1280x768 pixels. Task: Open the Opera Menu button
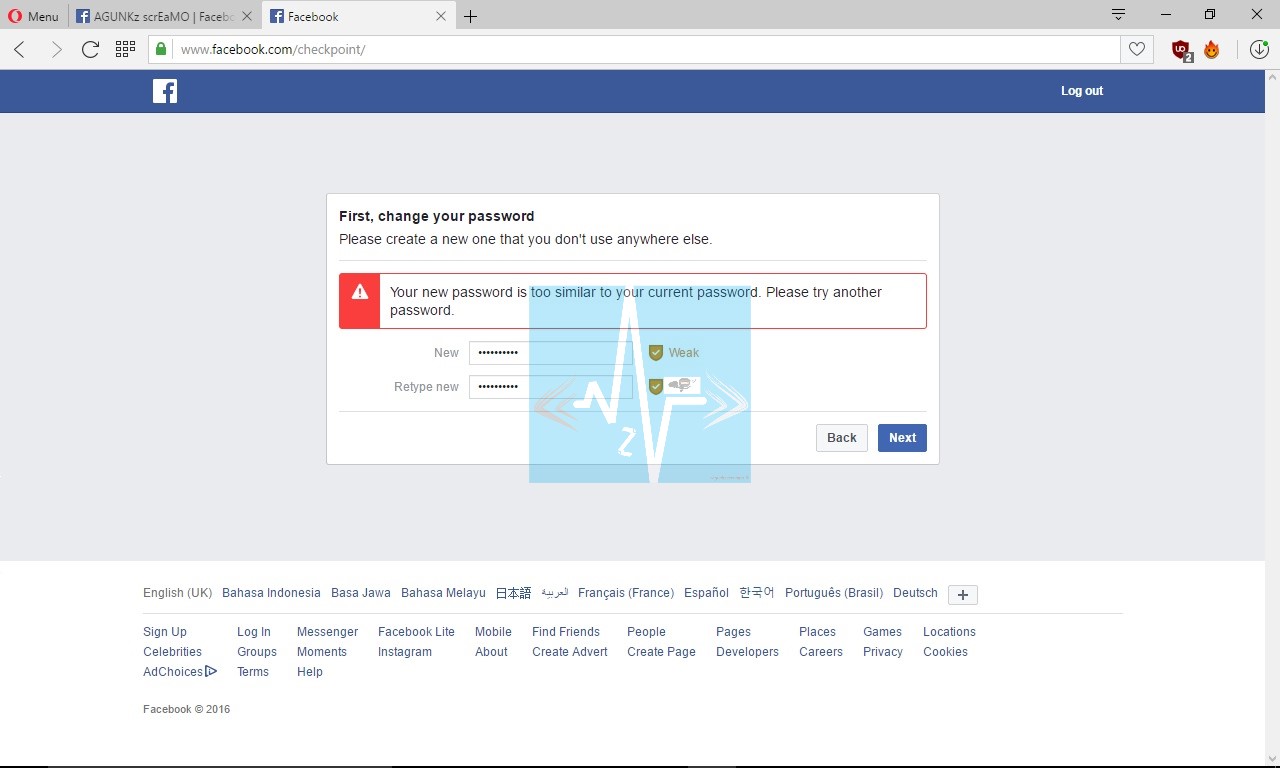pyautogui.click(x=34, y=16)
